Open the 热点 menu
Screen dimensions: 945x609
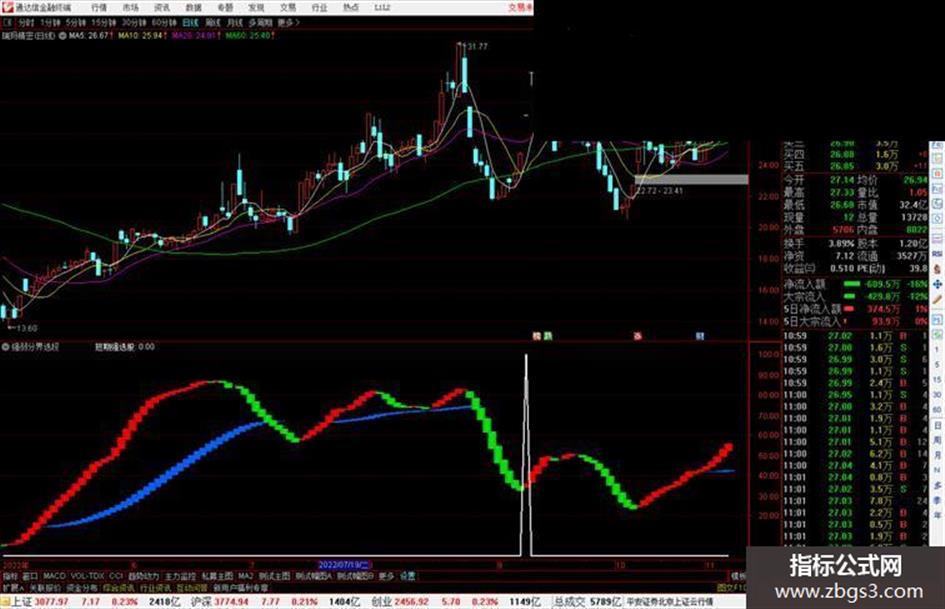coord(350,7)
